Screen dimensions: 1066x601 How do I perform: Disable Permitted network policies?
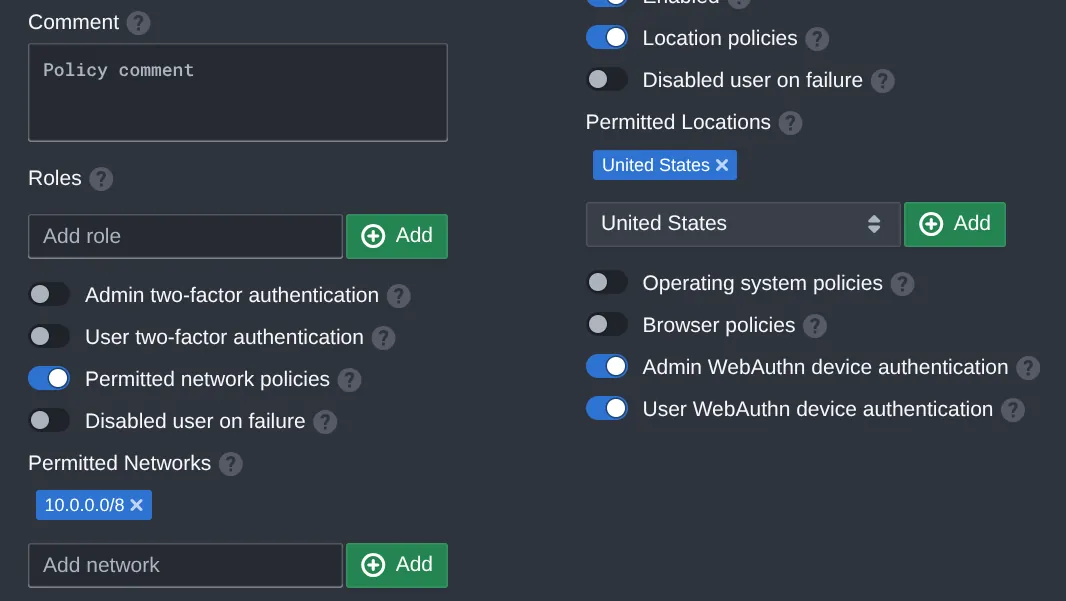[x=49, y=379]
